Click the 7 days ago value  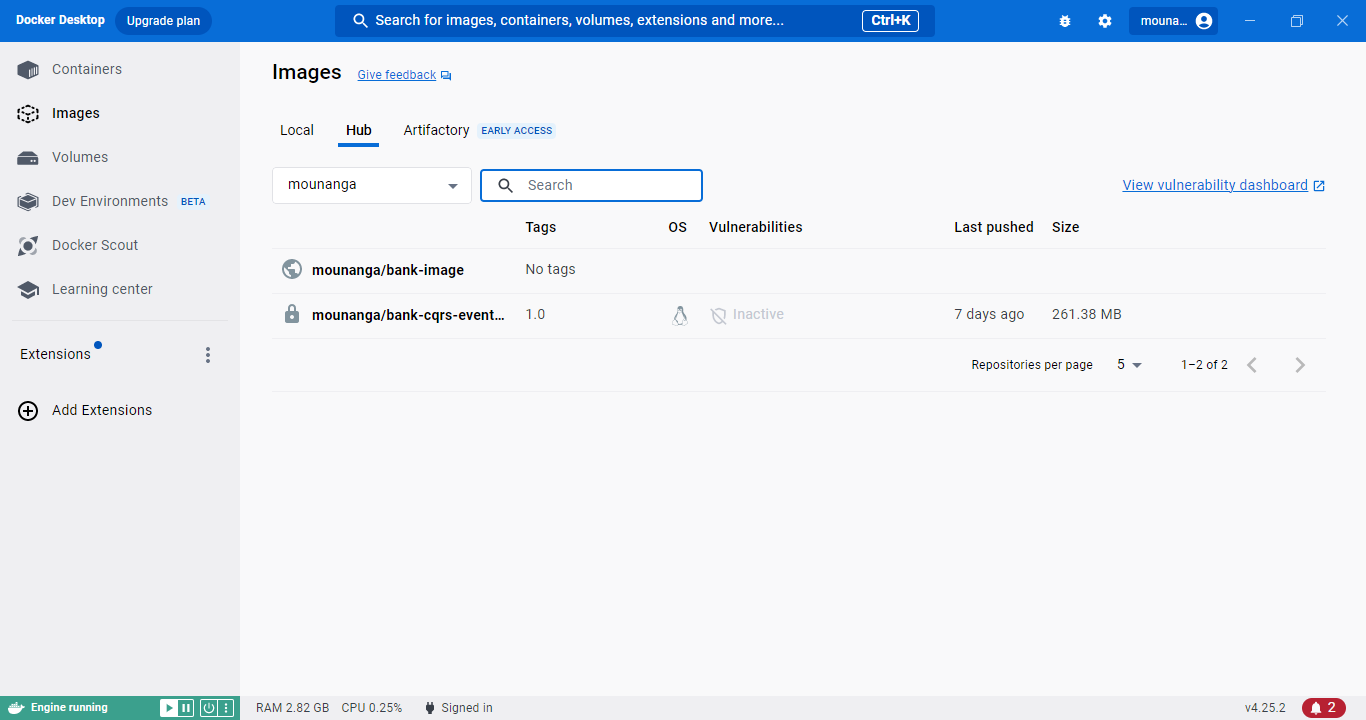coord(989,314)
